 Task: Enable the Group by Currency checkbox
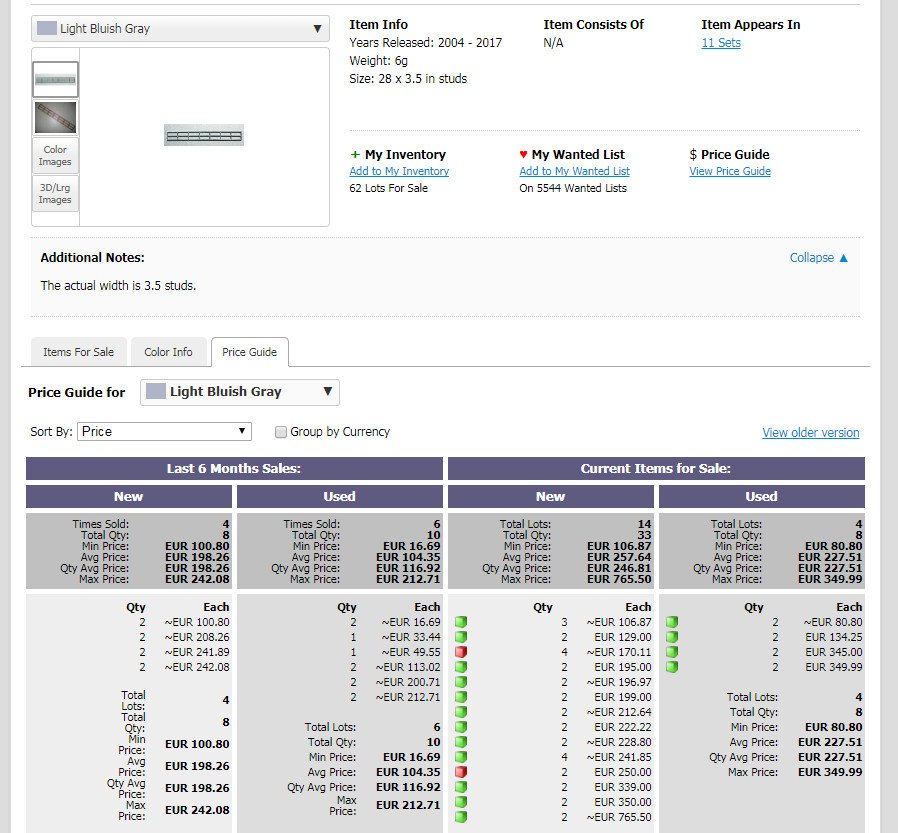[x=281, y=432]
